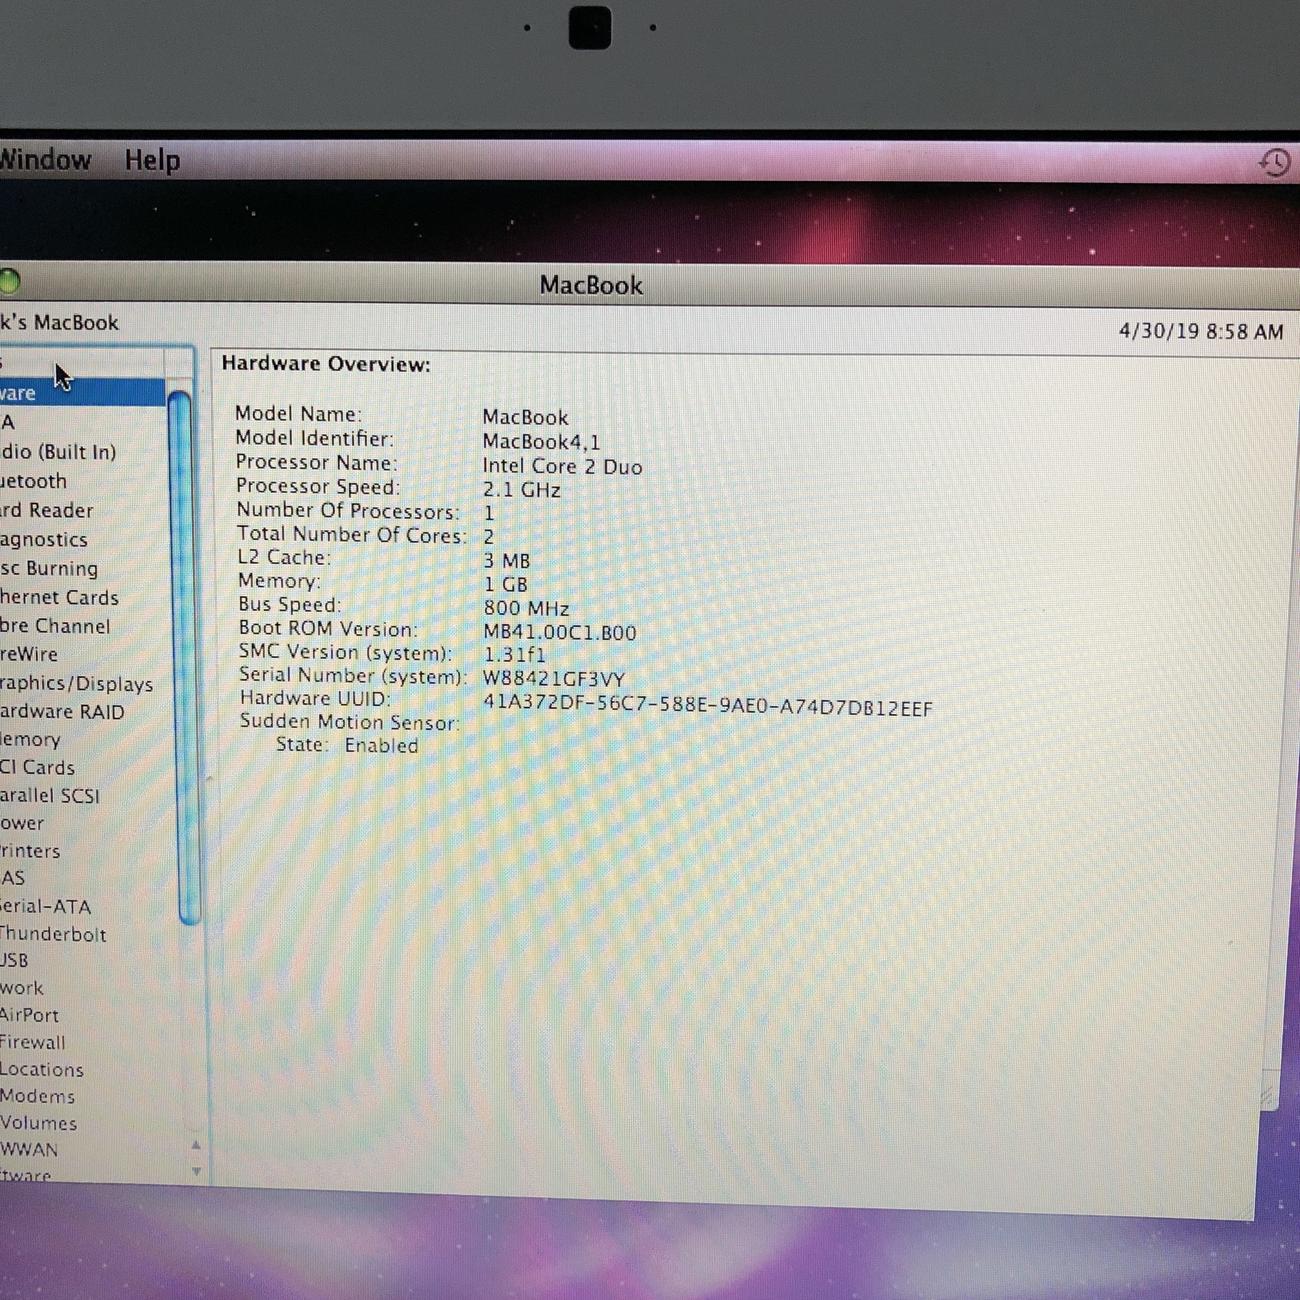Image resolution: width=1300 pixels, height=1300 pixels.
Task: Select Audio (Built In) in sidebar
Action: [58, 452]
